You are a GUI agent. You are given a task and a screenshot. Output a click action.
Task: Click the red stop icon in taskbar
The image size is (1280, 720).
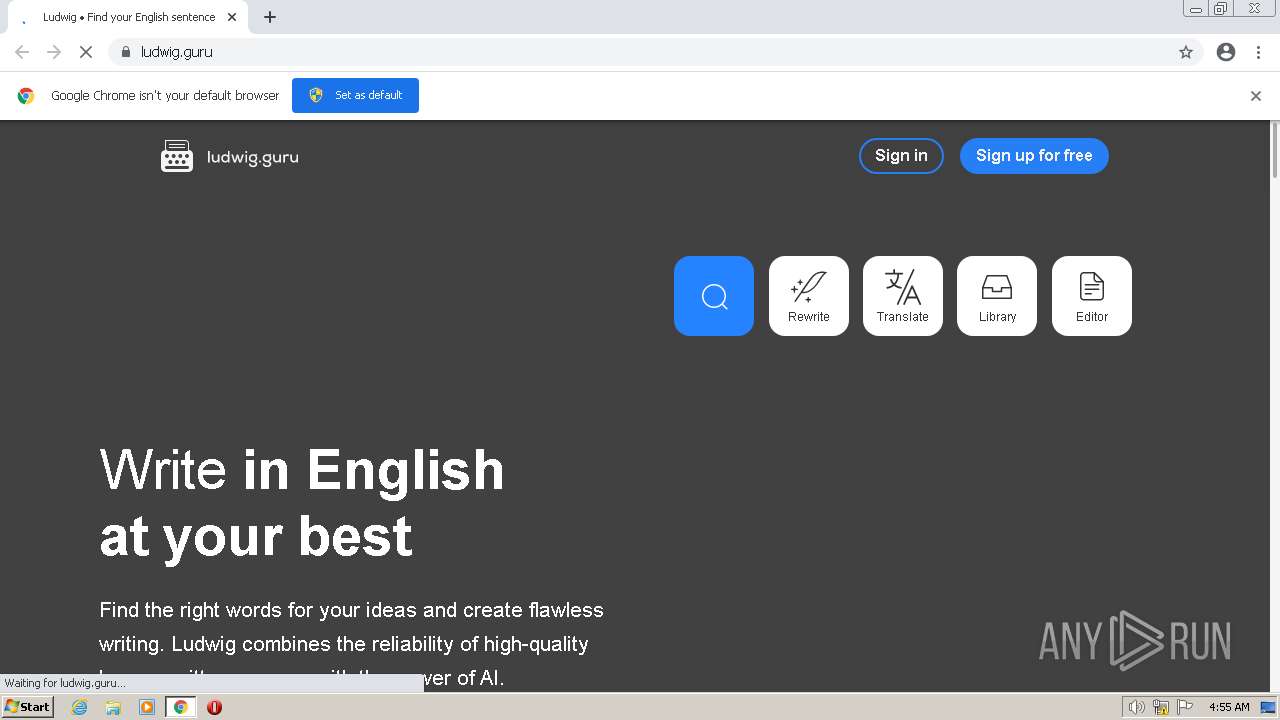[214, 707]
